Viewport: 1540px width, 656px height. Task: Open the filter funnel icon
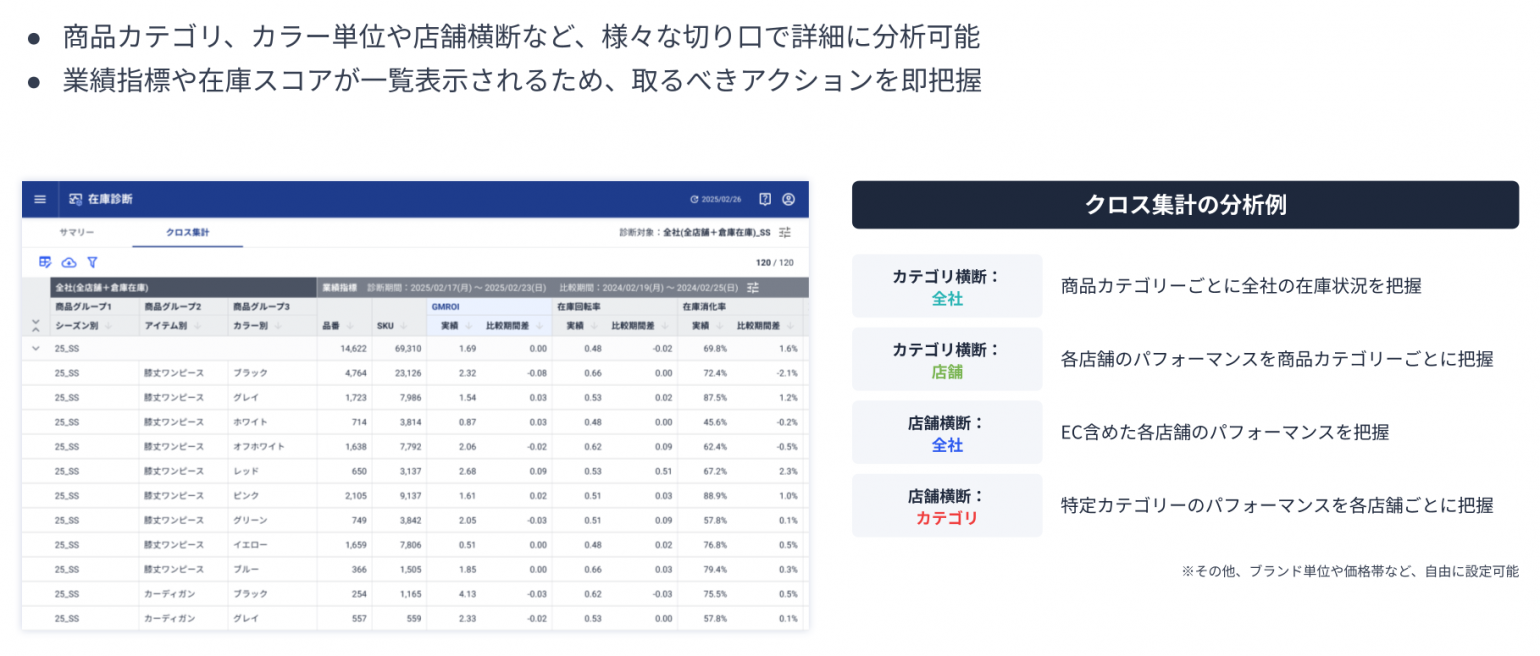pos(92,262)
